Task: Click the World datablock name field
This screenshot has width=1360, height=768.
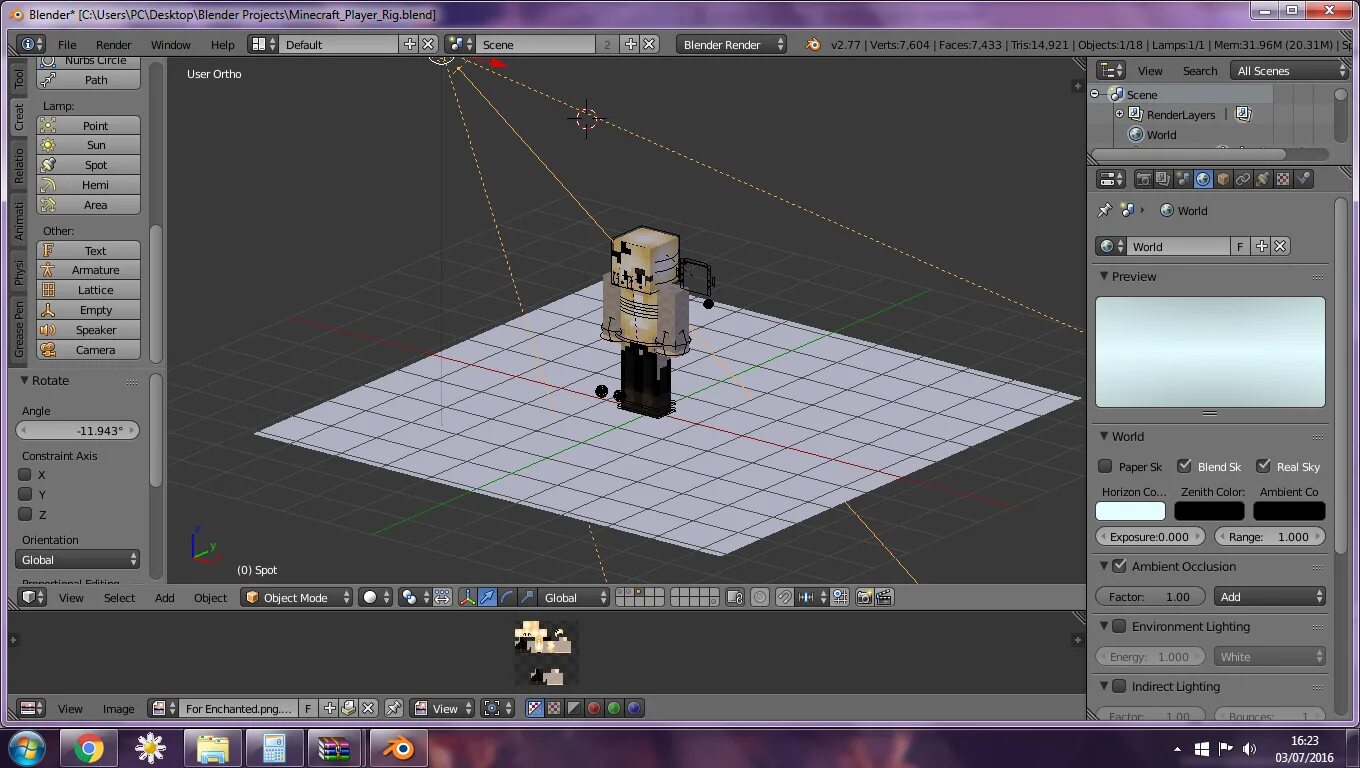Action: (1178, 246)
